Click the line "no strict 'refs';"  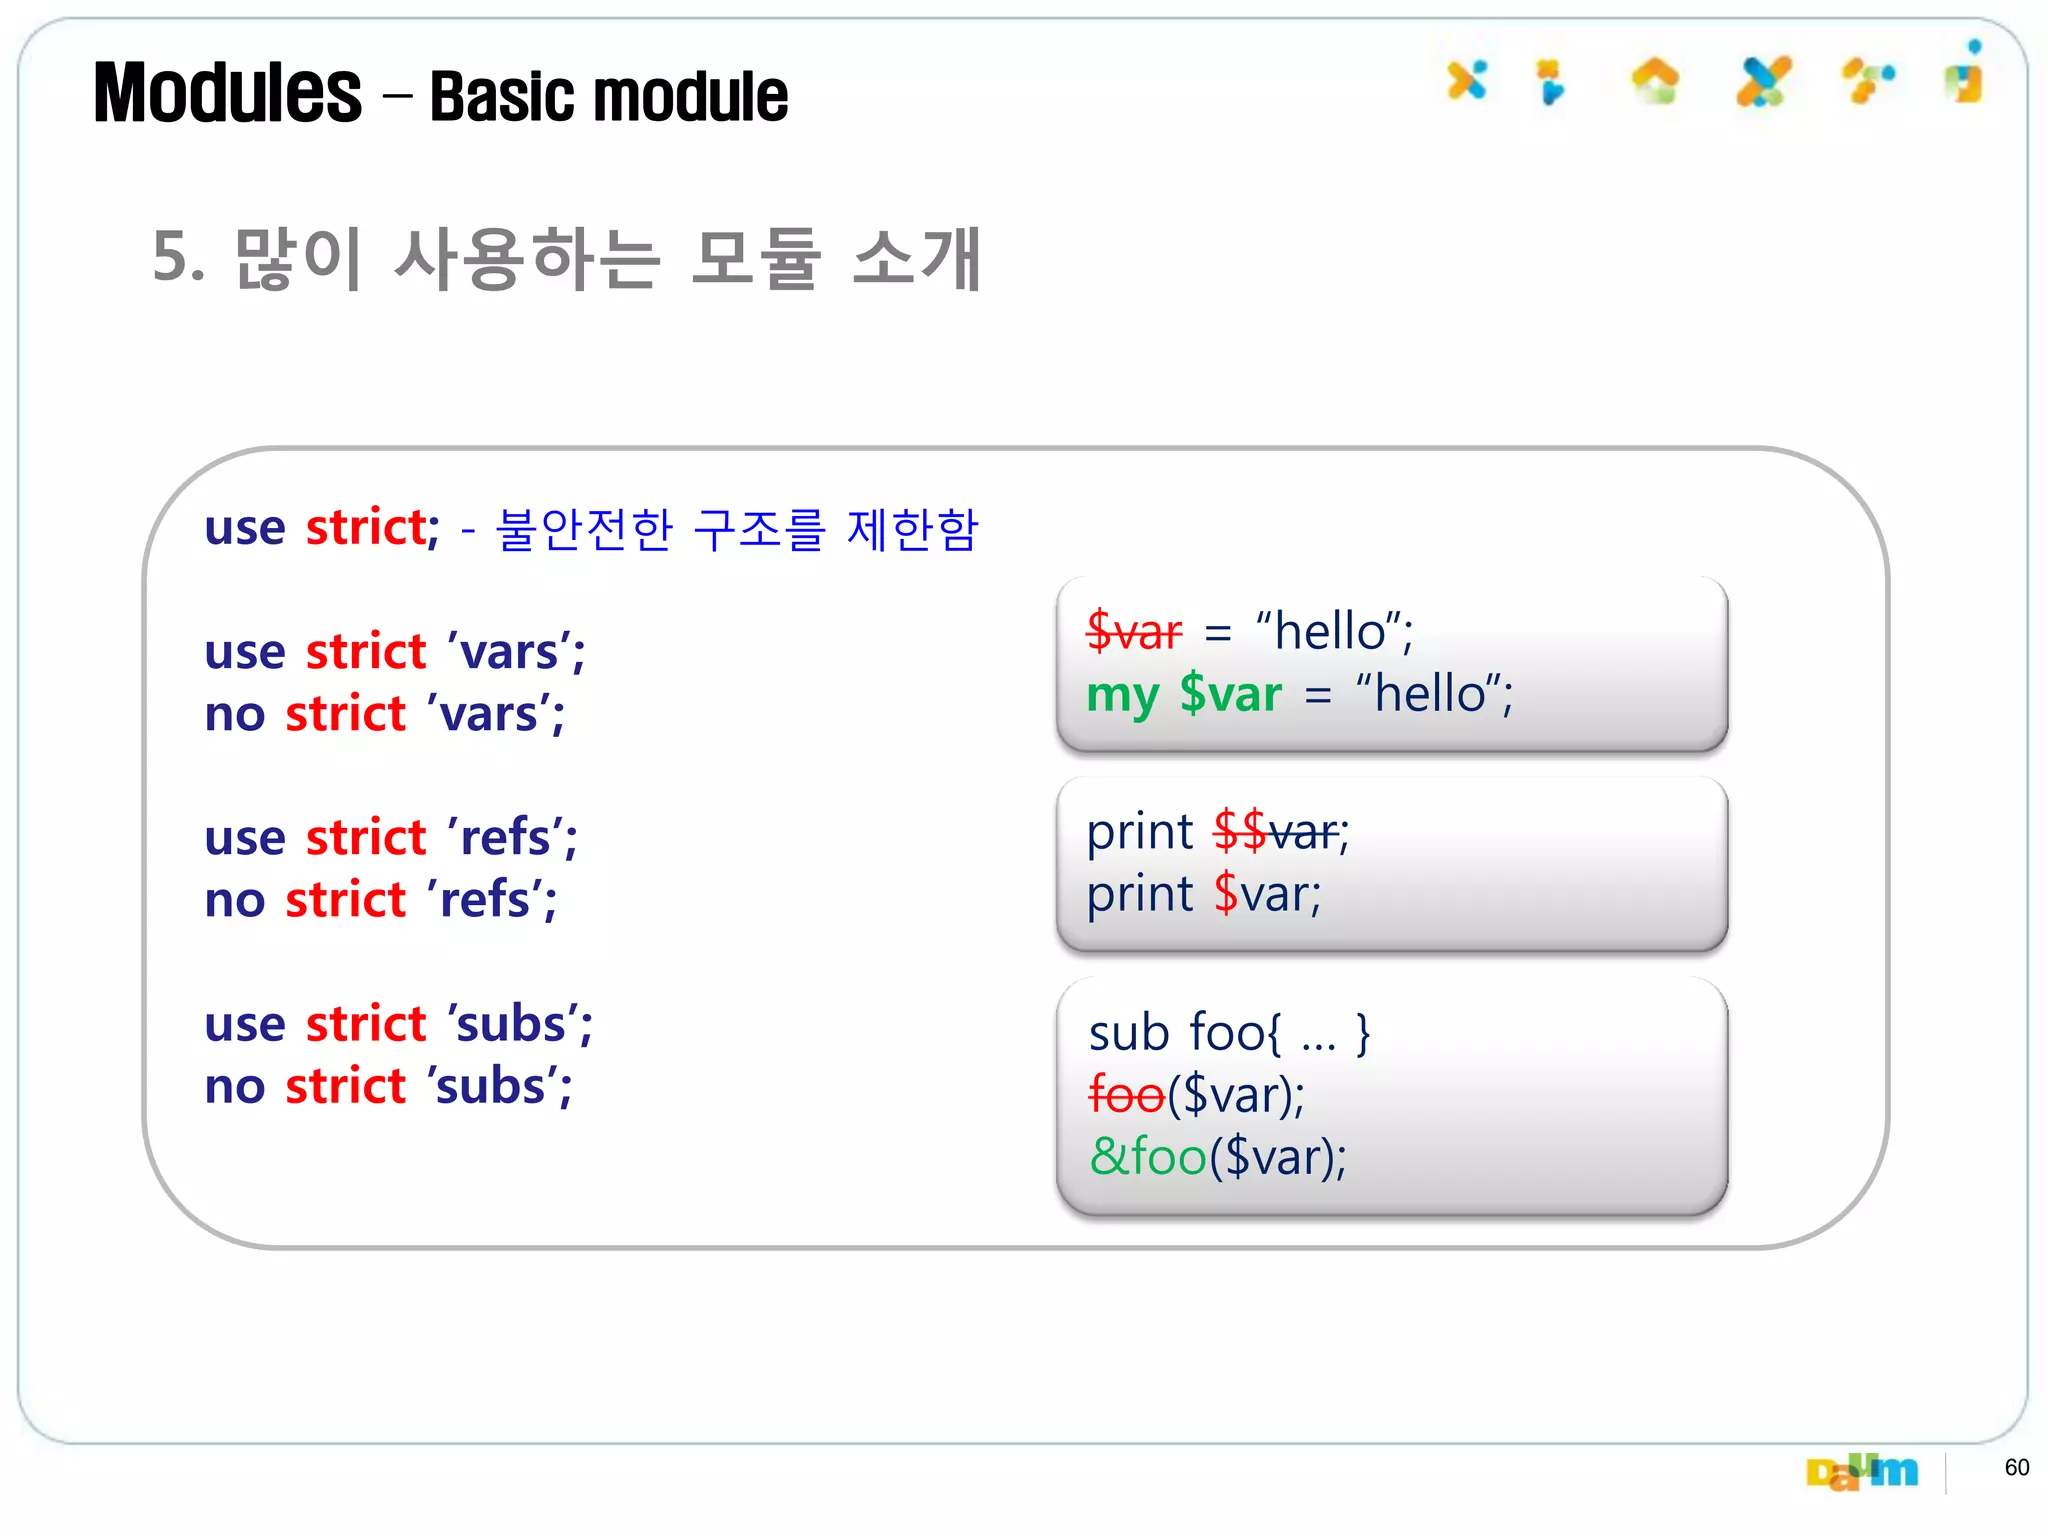tap(381, 899)
